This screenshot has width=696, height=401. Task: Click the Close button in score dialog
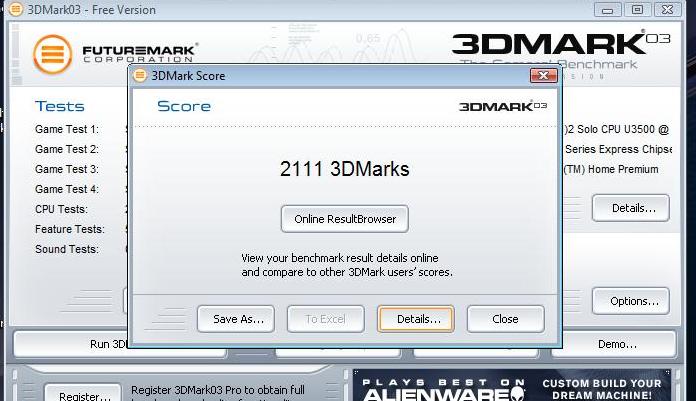tap(505, 319)
